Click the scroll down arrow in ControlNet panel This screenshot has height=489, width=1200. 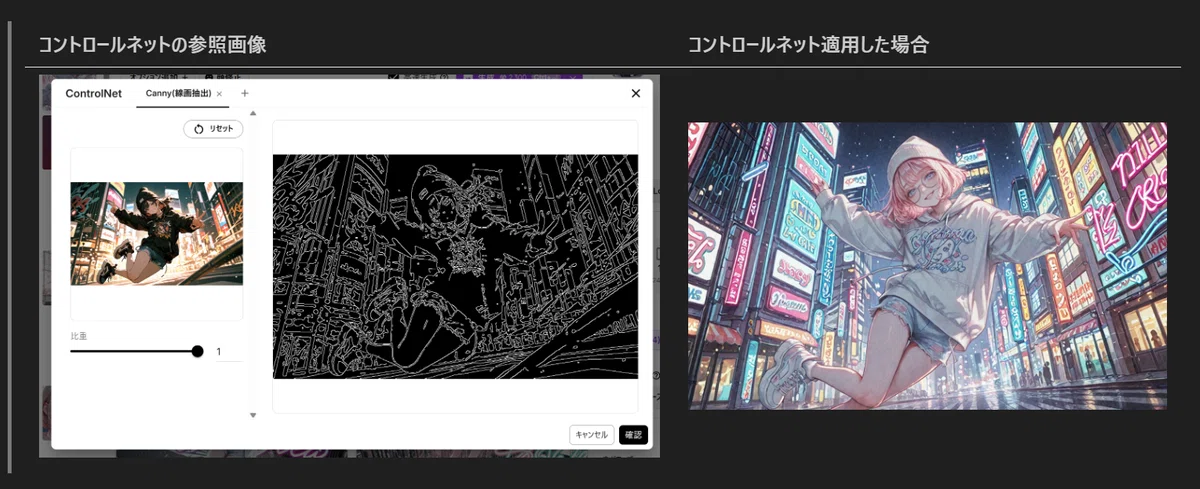click(x=253, y=415)
